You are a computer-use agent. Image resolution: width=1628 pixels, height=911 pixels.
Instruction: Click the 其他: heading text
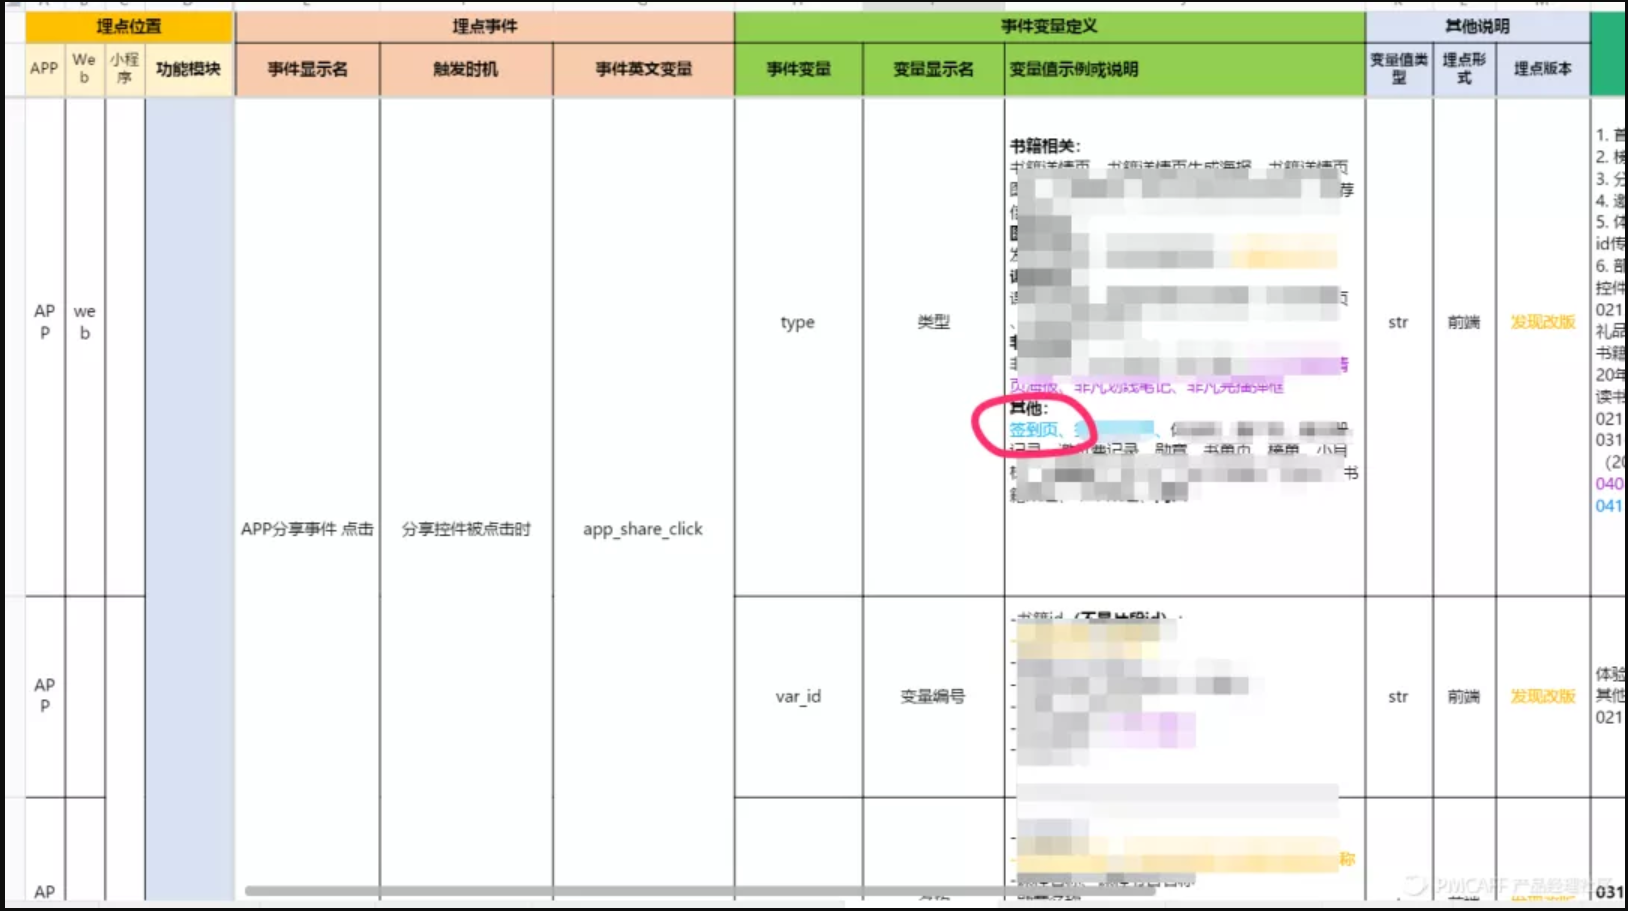1029,408
